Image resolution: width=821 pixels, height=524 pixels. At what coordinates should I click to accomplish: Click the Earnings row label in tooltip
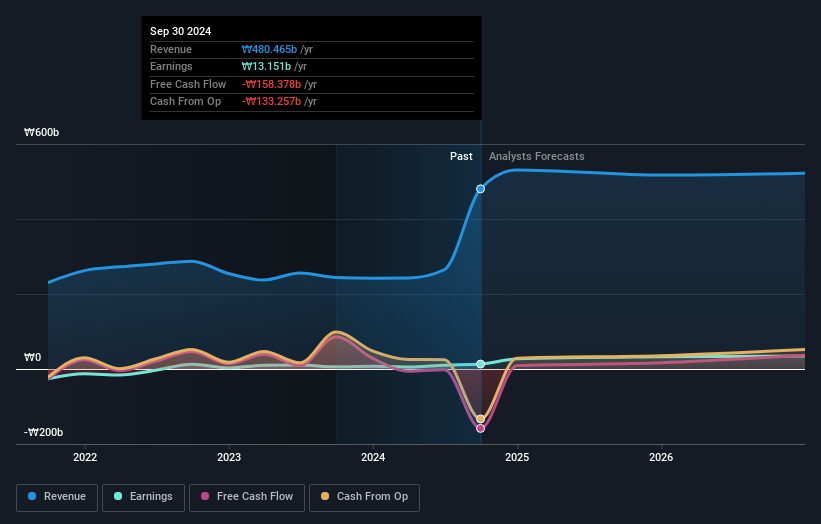click(171, 66)
